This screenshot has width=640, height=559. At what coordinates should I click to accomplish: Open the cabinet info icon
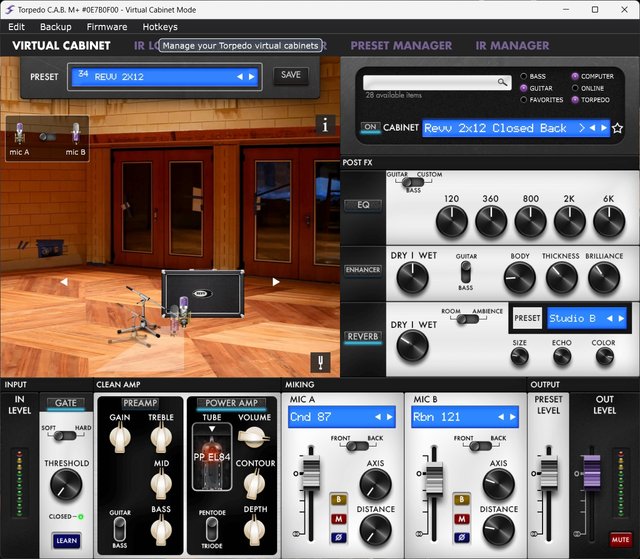point(325,125)
